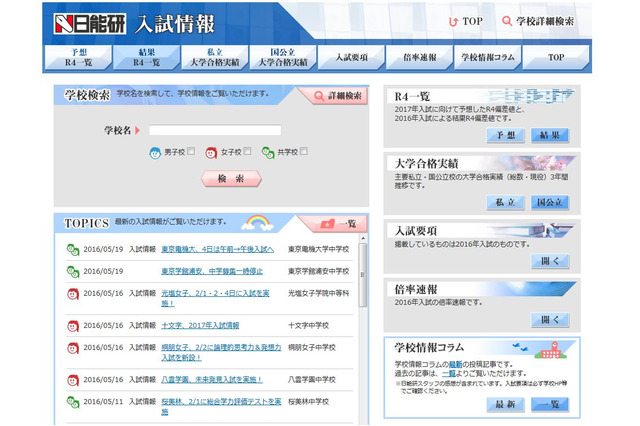This screenshot has width=640, height=426.
Task: Click 十文字中学校 school name text
Action: [x=308, y=326]
